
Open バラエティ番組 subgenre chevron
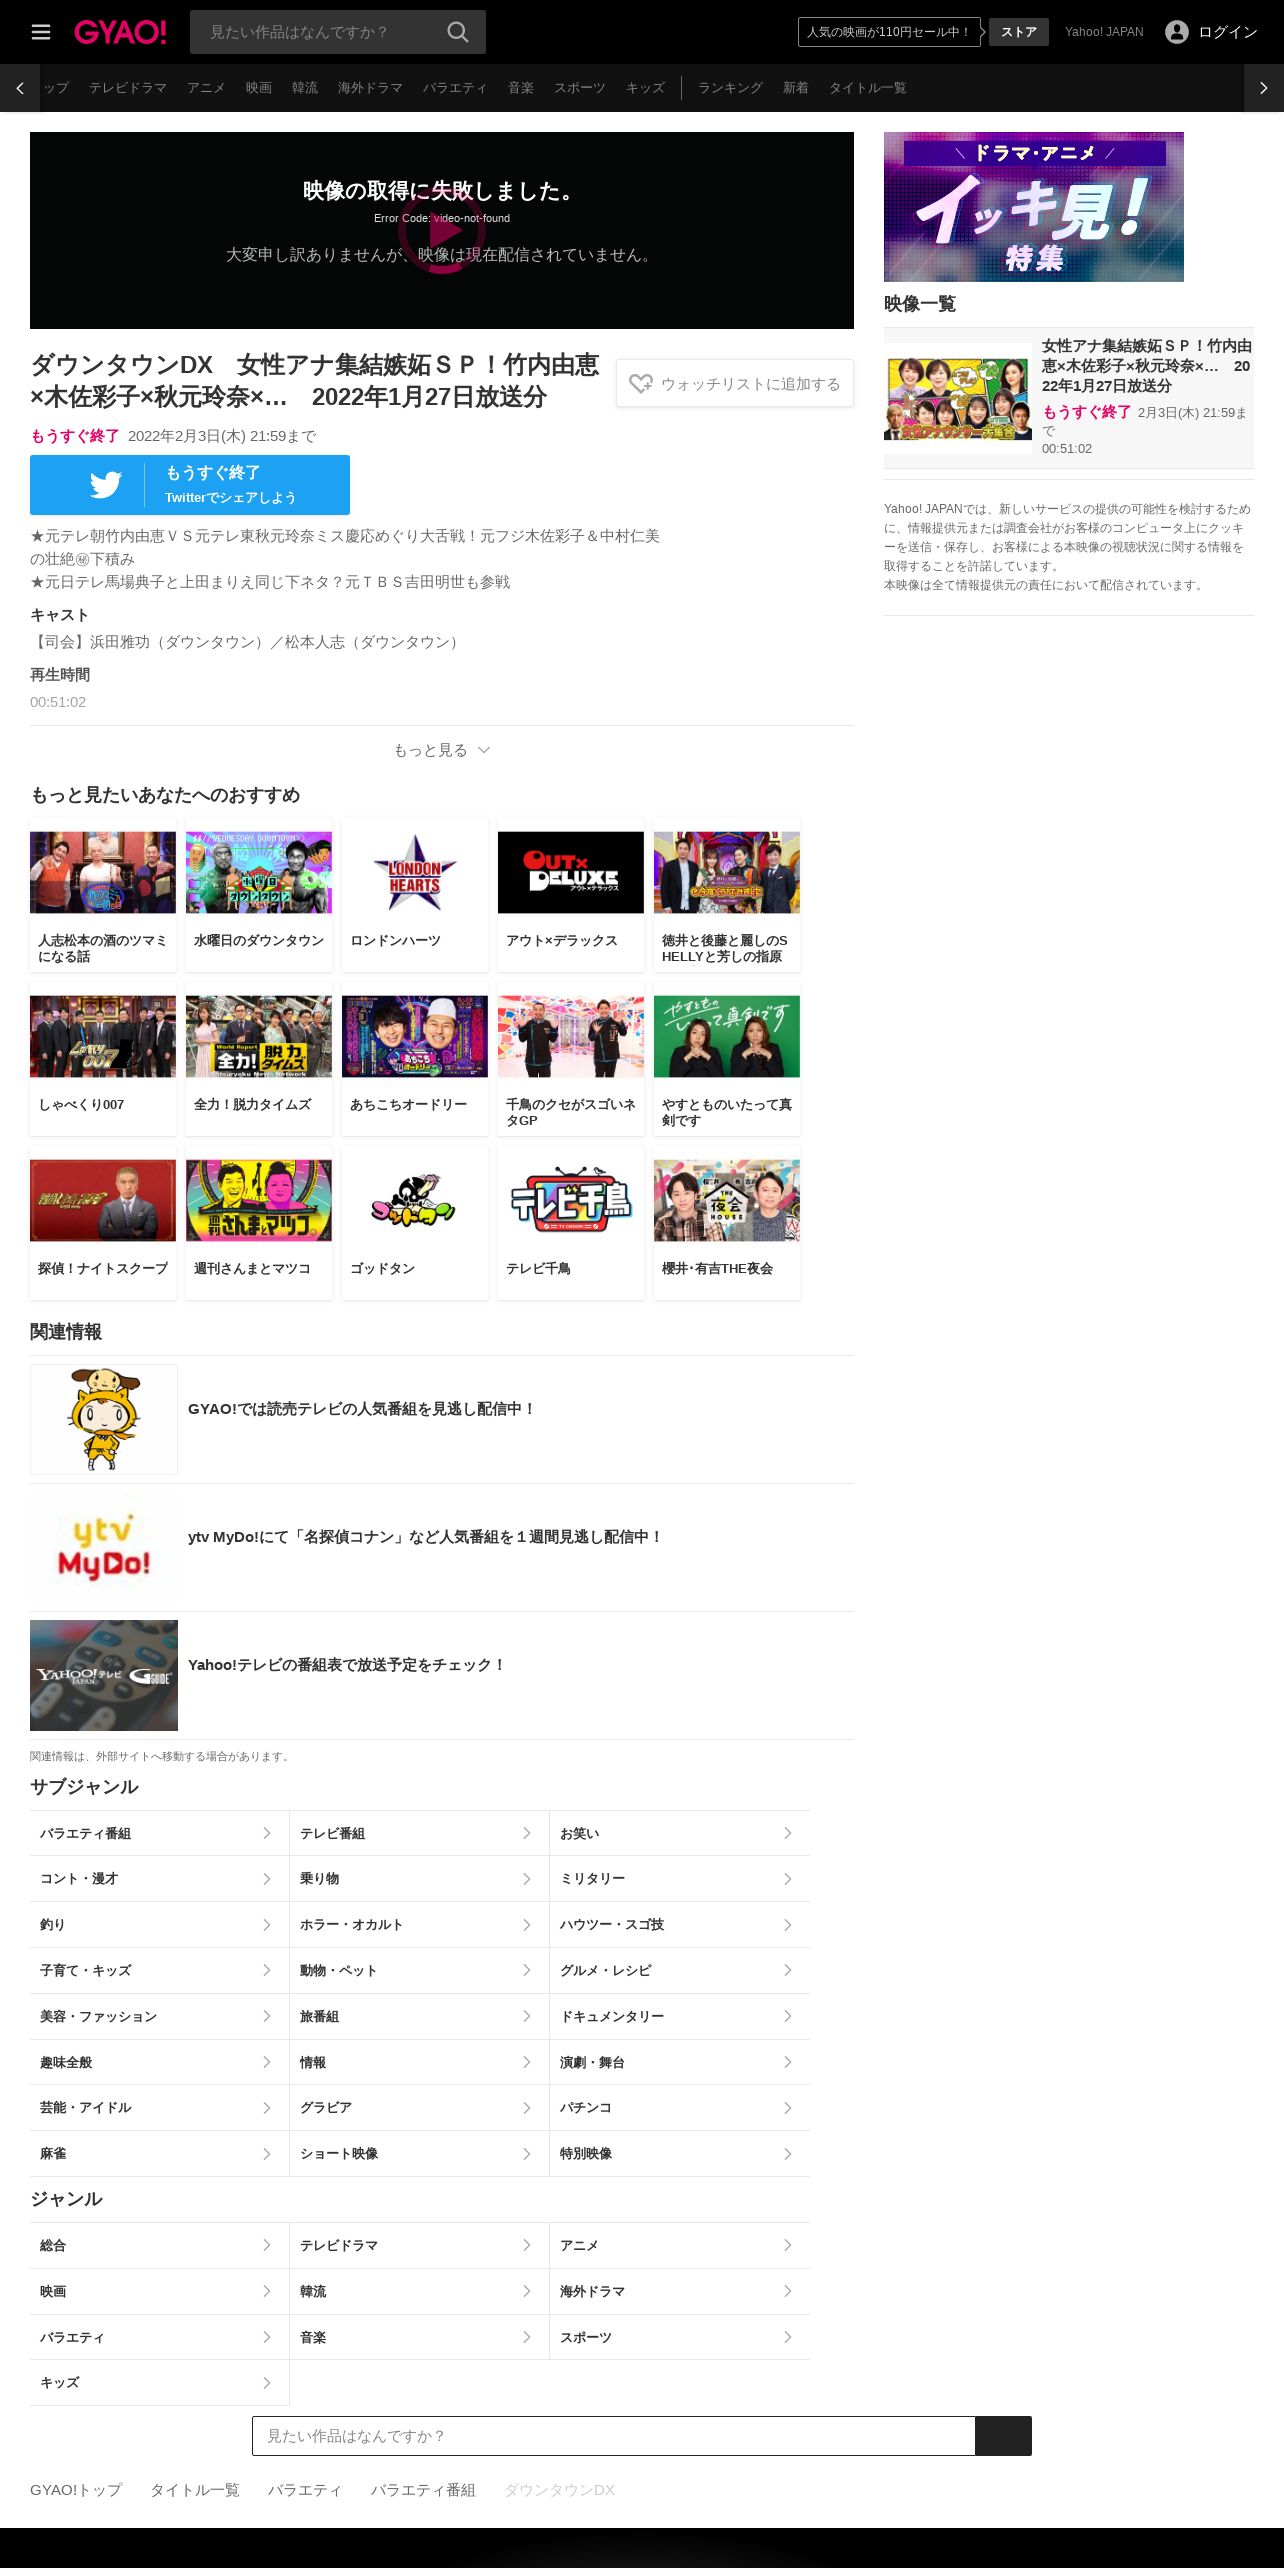coord(267,1833)
